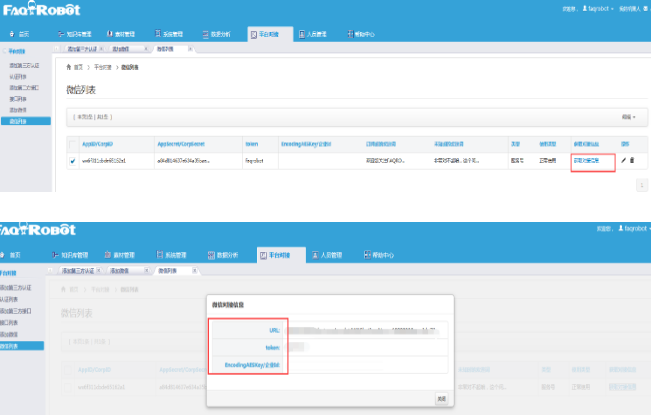Image resolution: width=651 pixels, height=415 pixels.
Task: Click 平台对接 breadcrumb link in upper screenshot
Action: click(103, 67)
